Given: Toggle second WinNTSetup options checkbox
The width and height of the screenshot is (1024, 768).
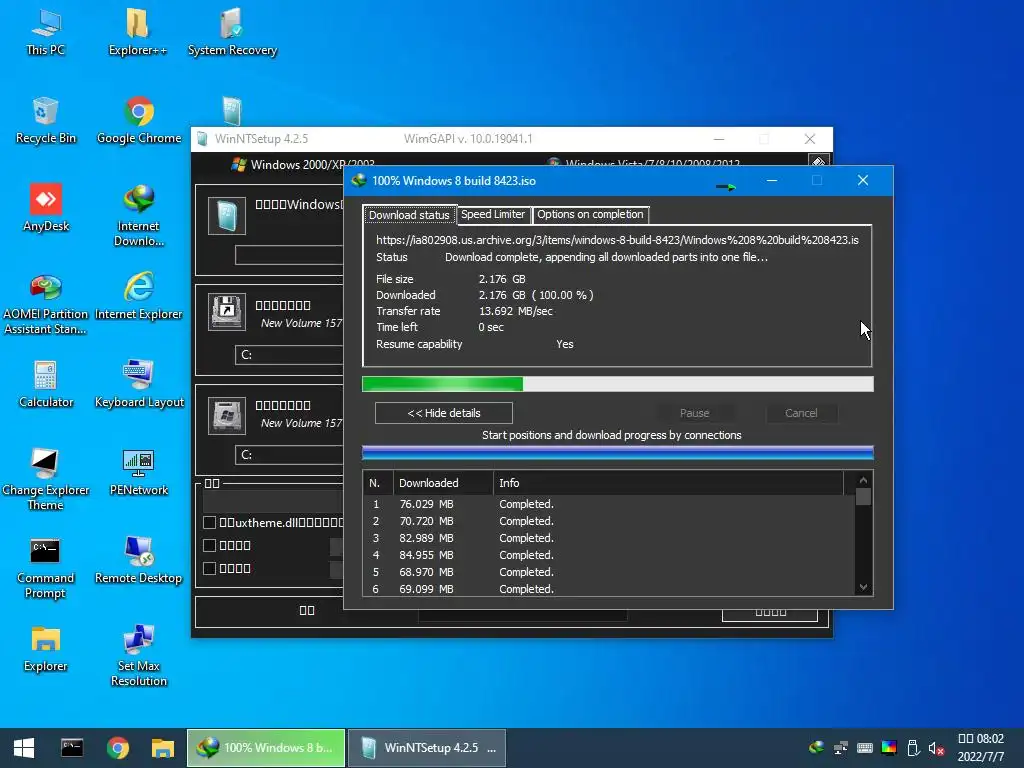Looking at the screenshot, I should [210, 545].
